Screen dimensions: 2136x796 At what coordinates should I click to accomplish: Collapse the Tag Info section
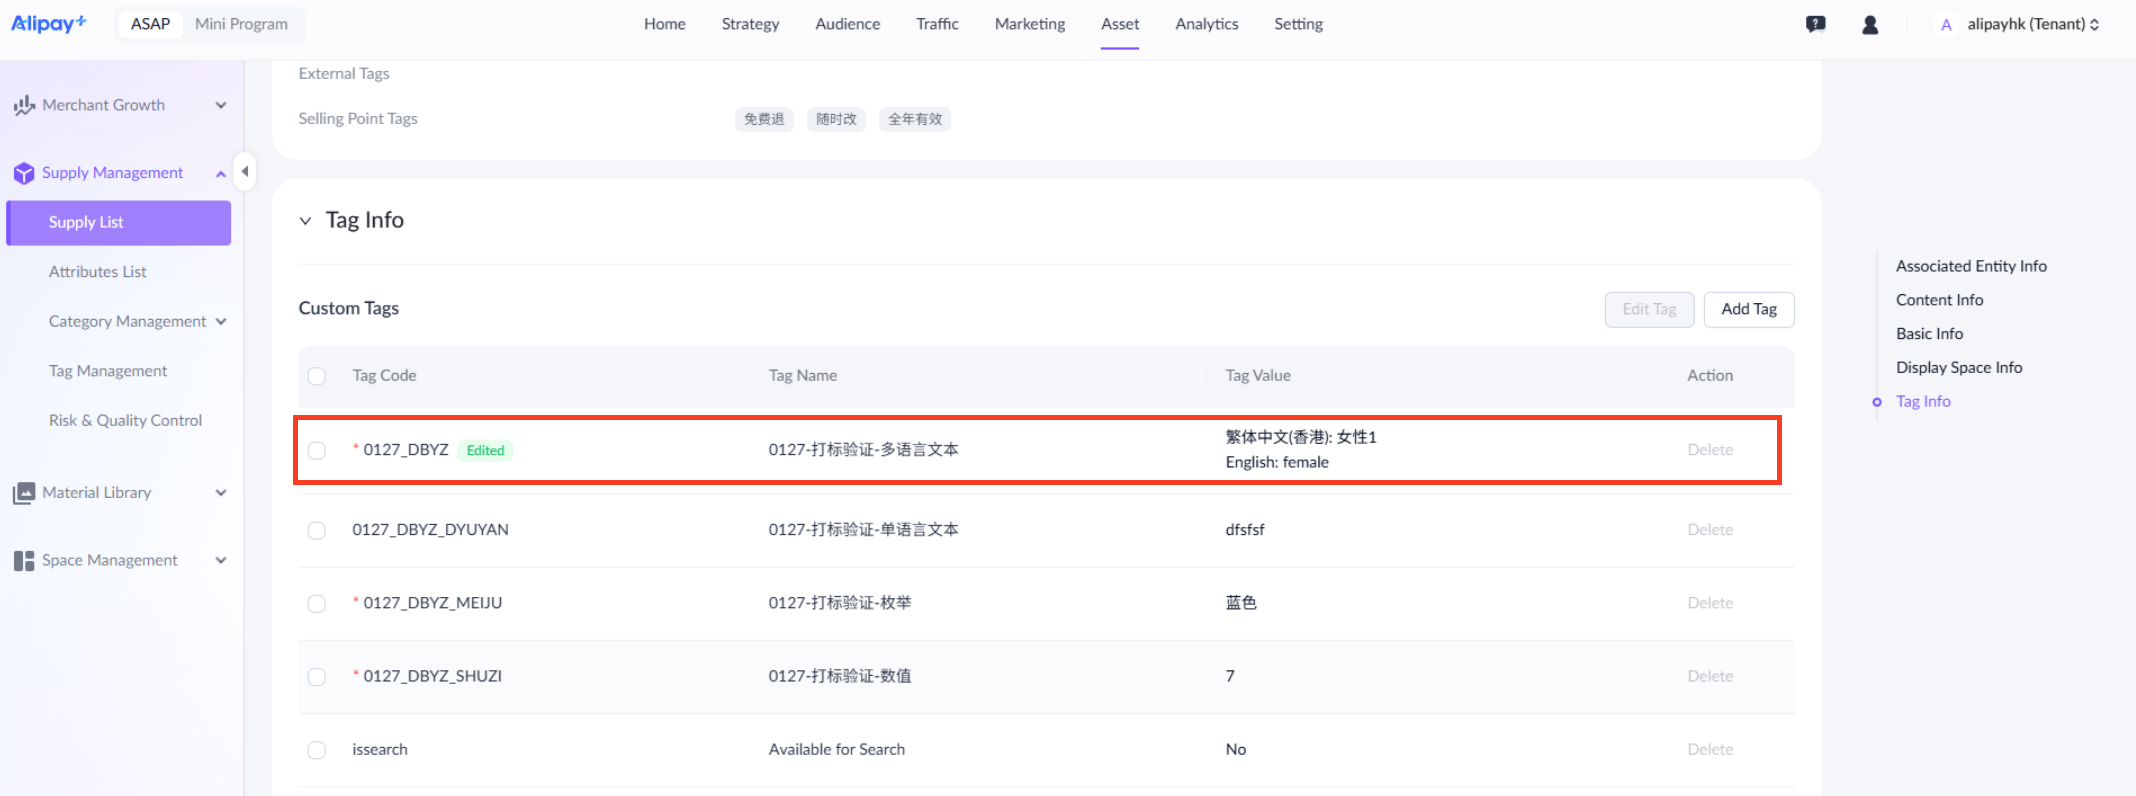(305, 221)
